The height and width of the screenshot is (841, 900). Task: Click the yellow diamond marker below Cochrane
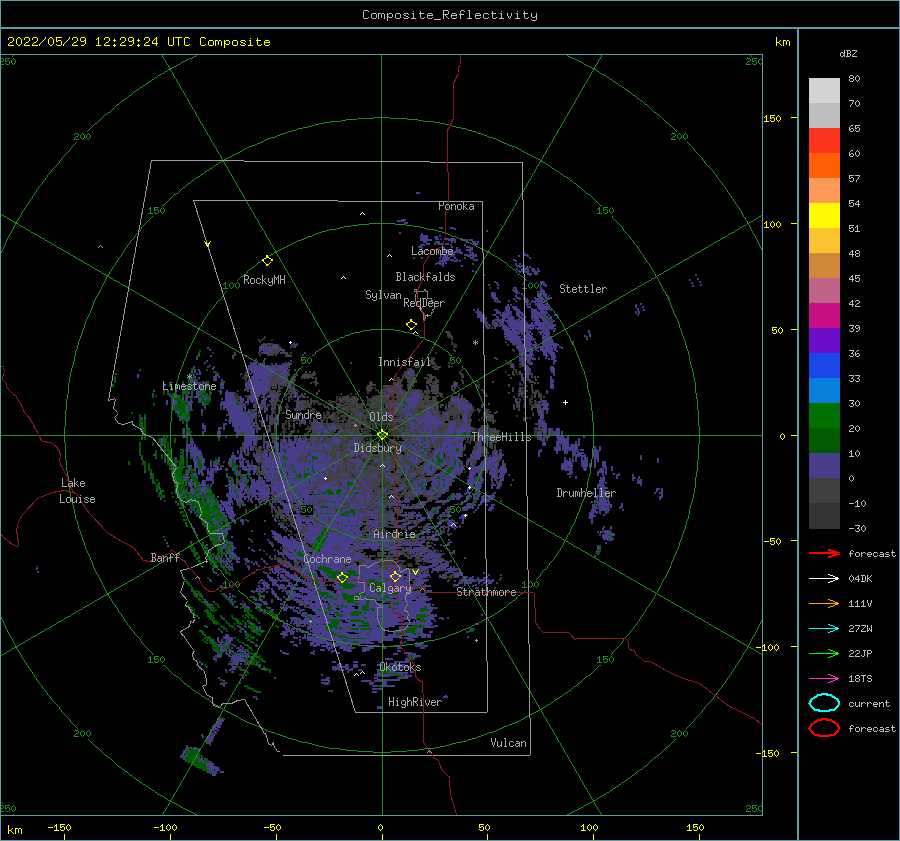pos(342,578)
